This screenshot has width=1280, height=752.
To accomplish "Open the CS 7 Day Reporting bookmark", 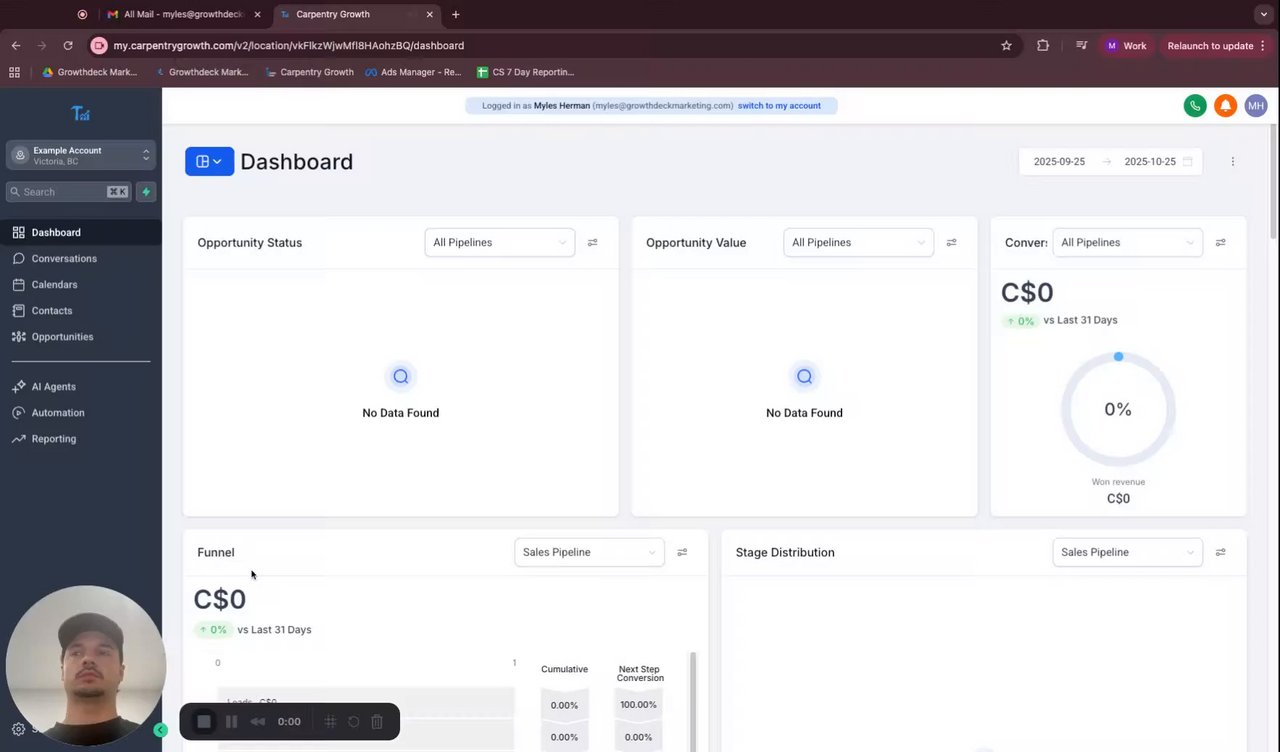I will [x=526, y=72].
